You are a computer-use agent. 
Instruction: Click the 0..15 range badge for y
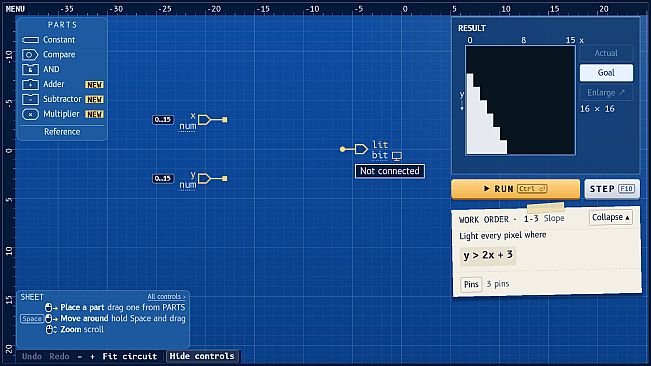(163, 178)
